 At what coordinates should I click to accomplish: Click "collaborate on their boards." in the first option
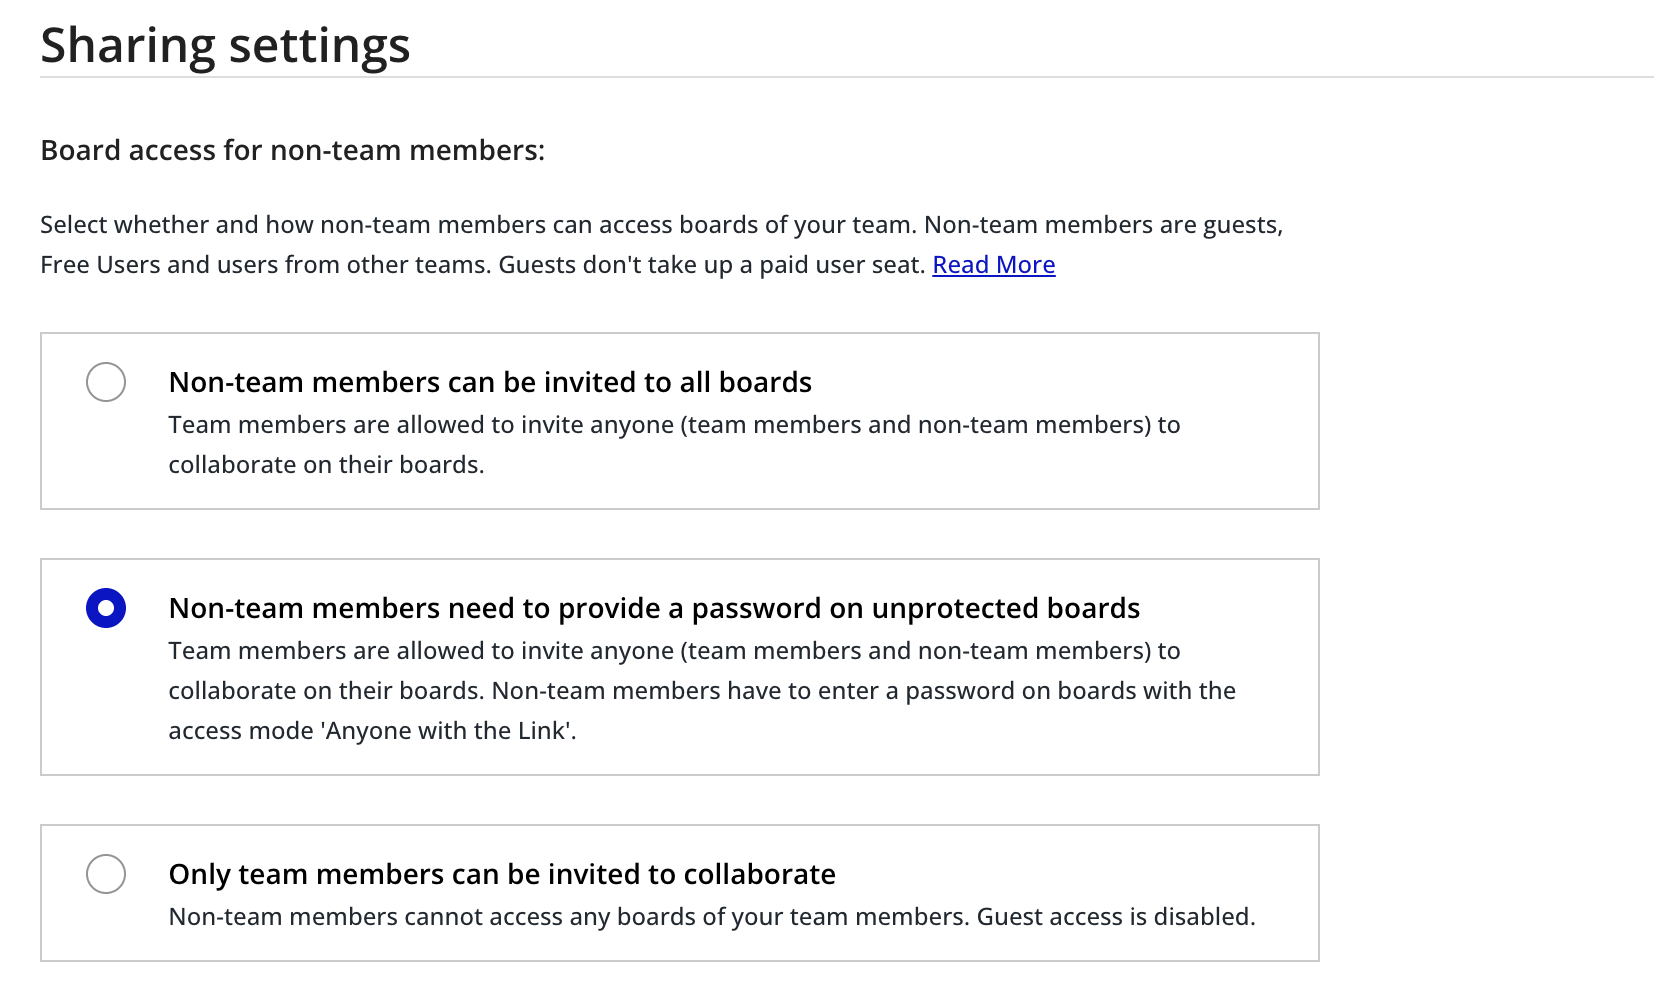coord(326,465)
